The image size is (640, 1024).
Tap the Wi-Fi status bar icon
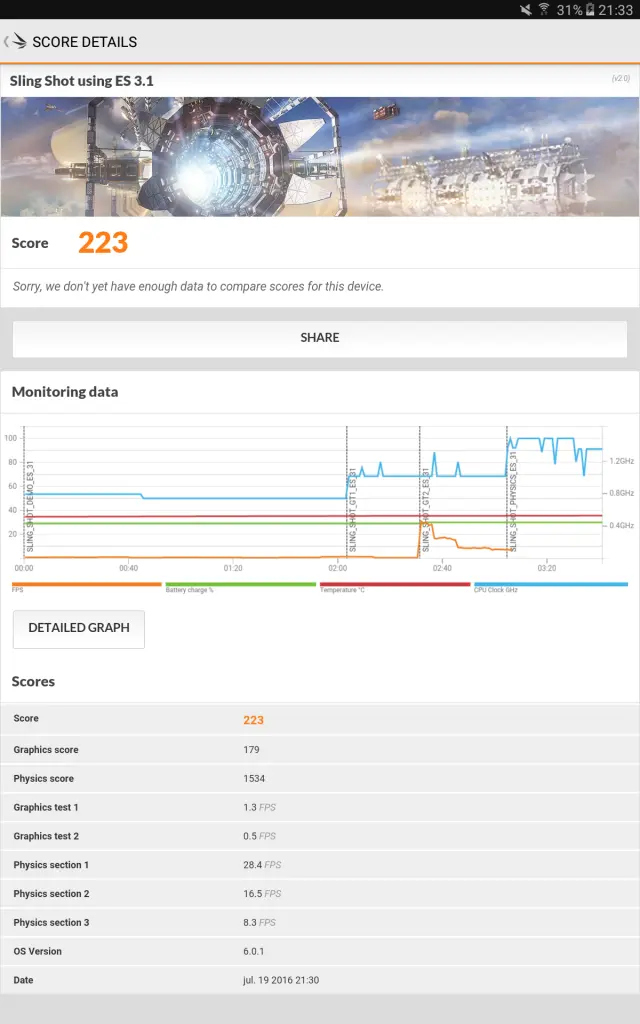[544, 10]
